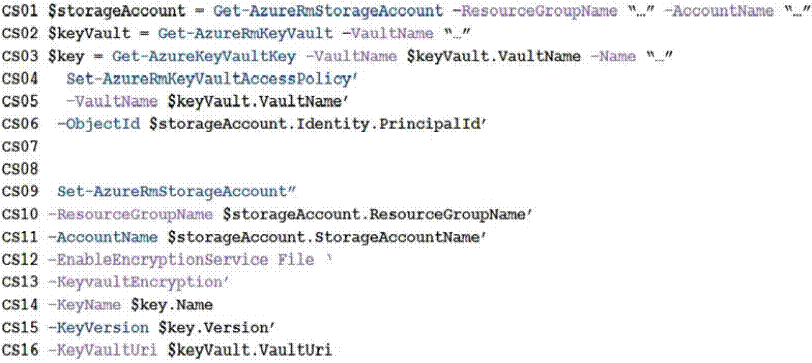Click $key.Name on line CS14

(x=171, y=306)
